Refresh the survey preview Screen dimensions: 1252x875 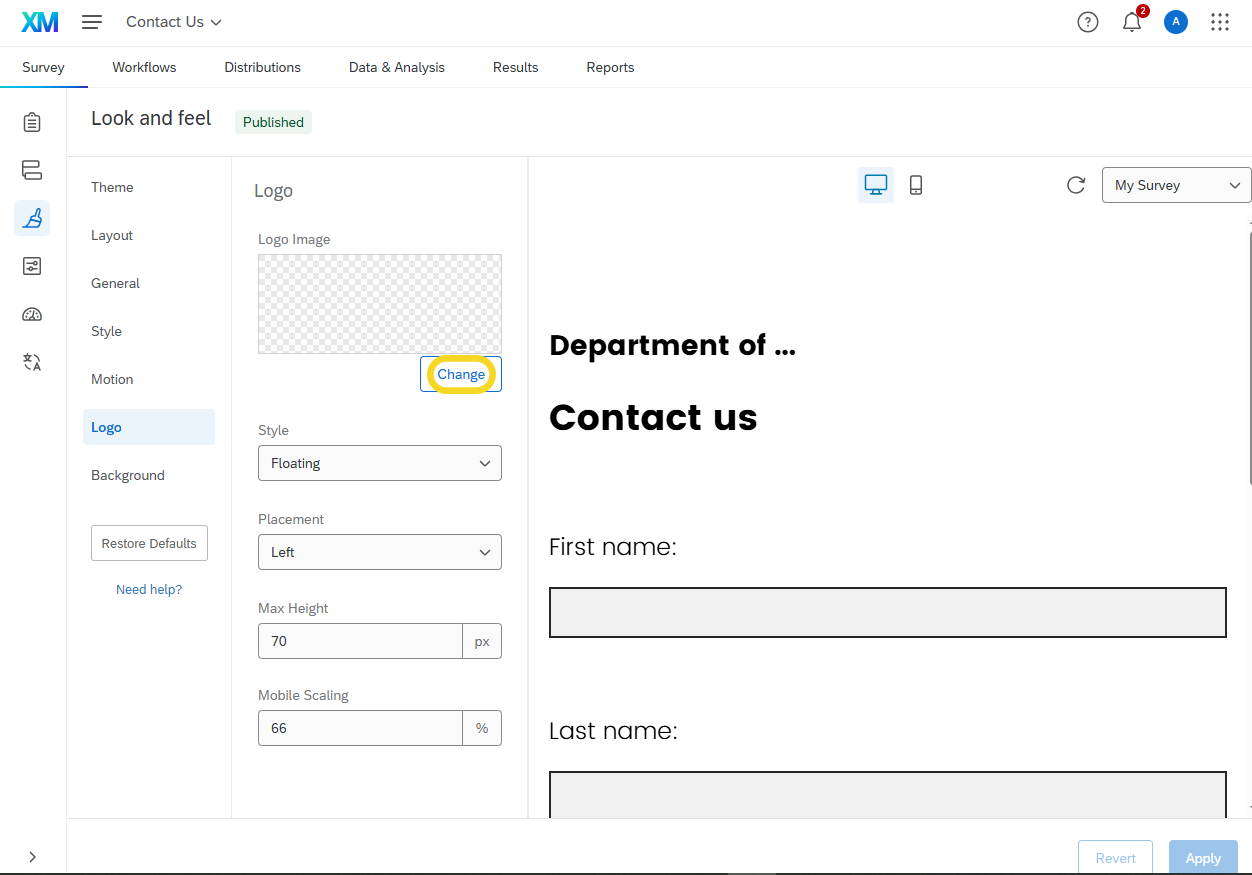coord(1076,185)
